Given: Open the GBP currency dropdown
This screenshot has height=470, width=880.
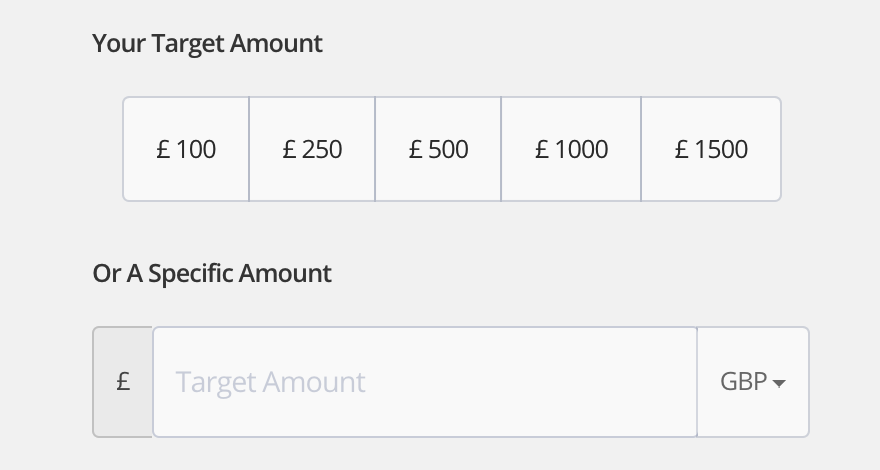Looking at the screenshot, I should click(752, 382).
